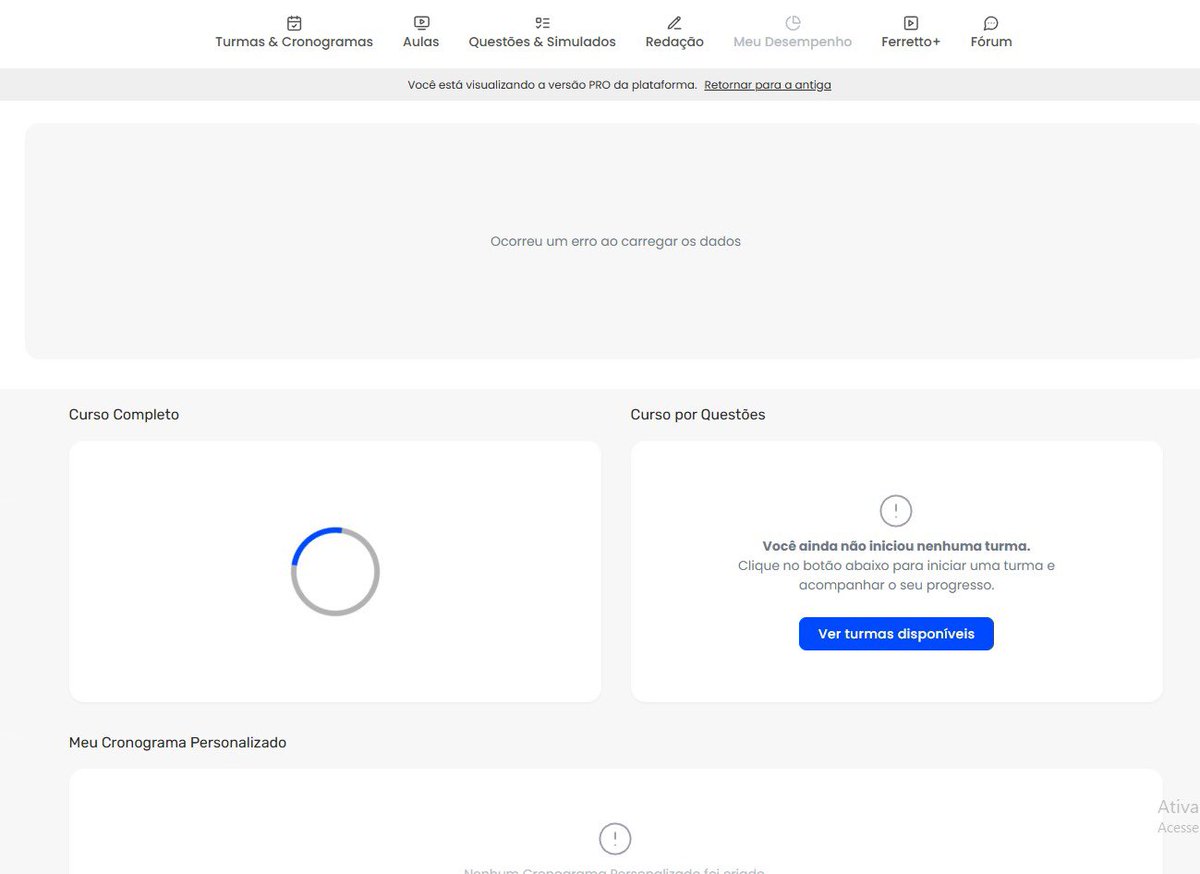
Task: Click 'Você ainda não iniciou nenhuma turma.' text
Action: (x=896, y=546)
